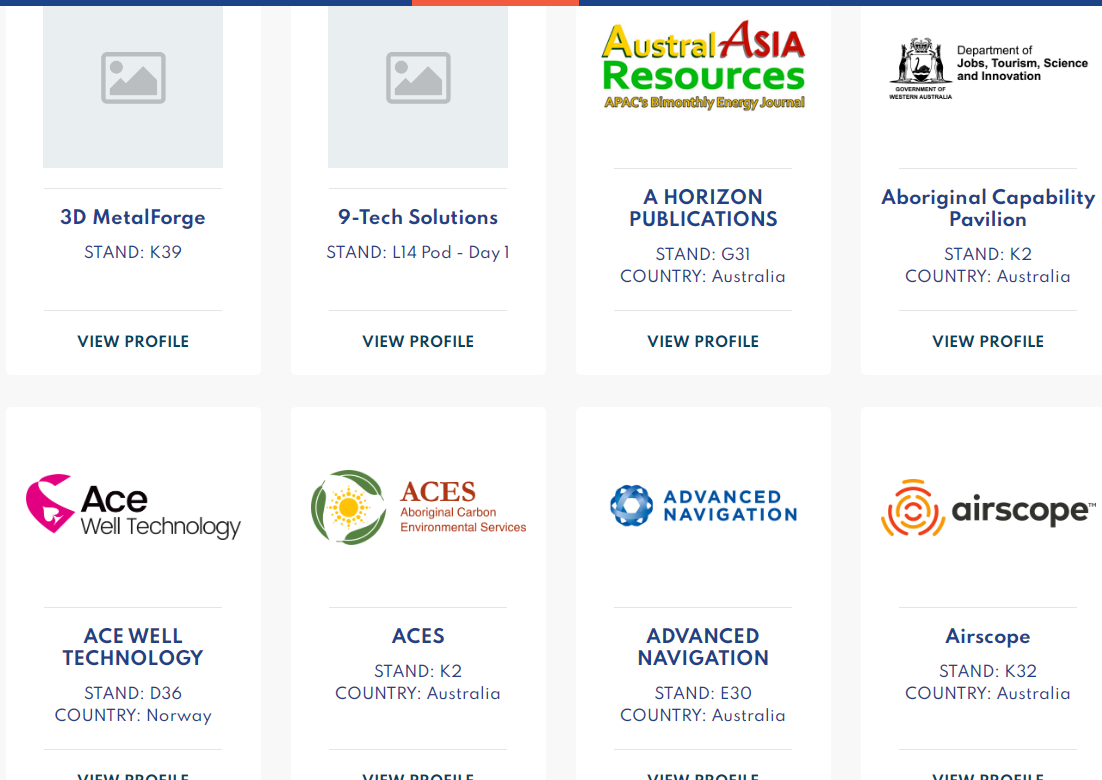
Task: View profile for 3D MetalForge
Action: 133,341
